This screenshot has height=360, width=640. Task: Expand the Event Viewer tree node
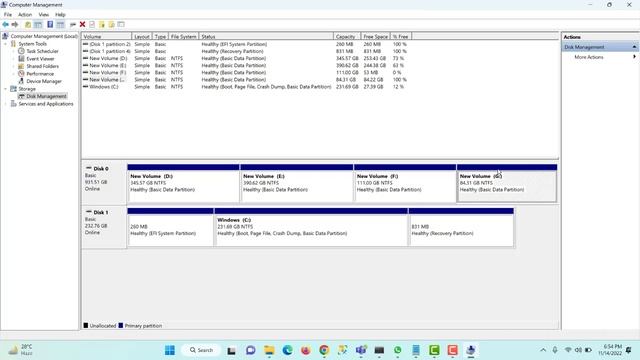13,59
